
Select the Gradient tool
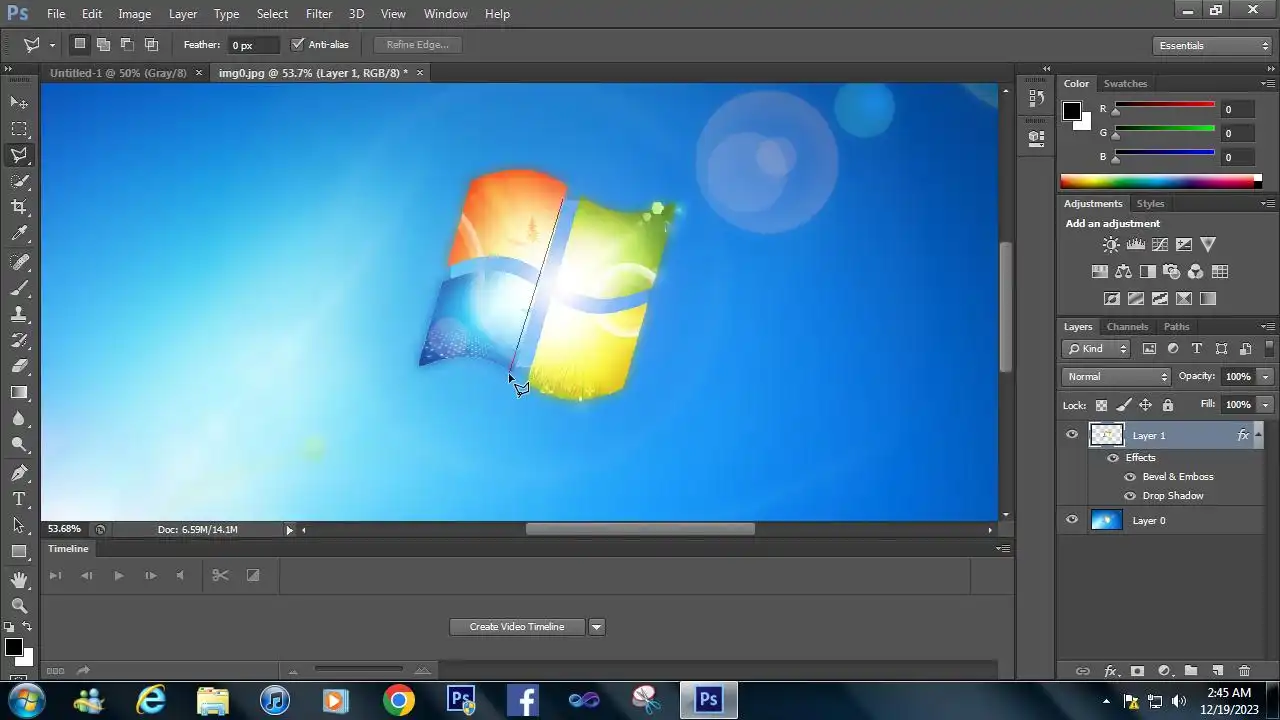tap(19, 392)
